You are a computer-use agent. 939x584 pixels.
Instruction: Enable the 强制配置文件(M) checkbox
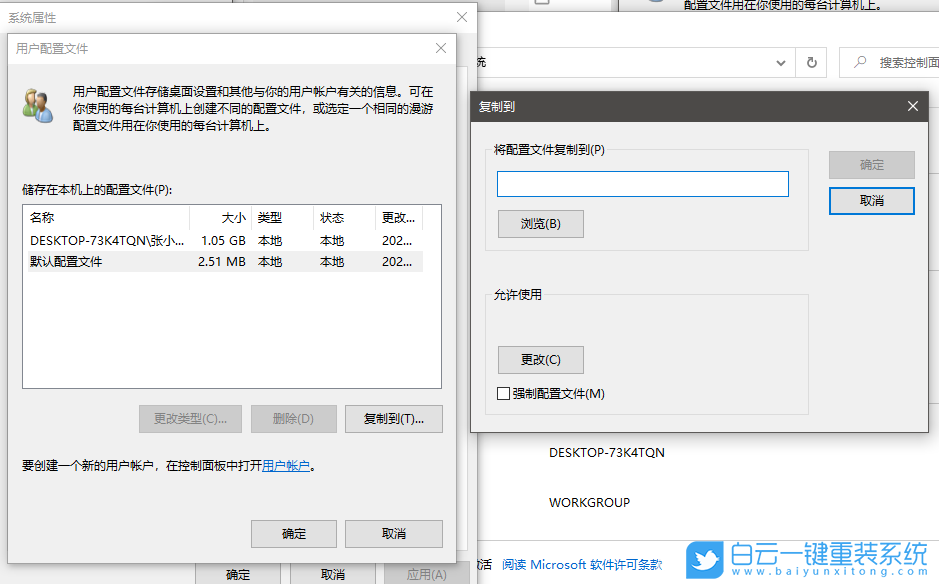click(504, 394)
